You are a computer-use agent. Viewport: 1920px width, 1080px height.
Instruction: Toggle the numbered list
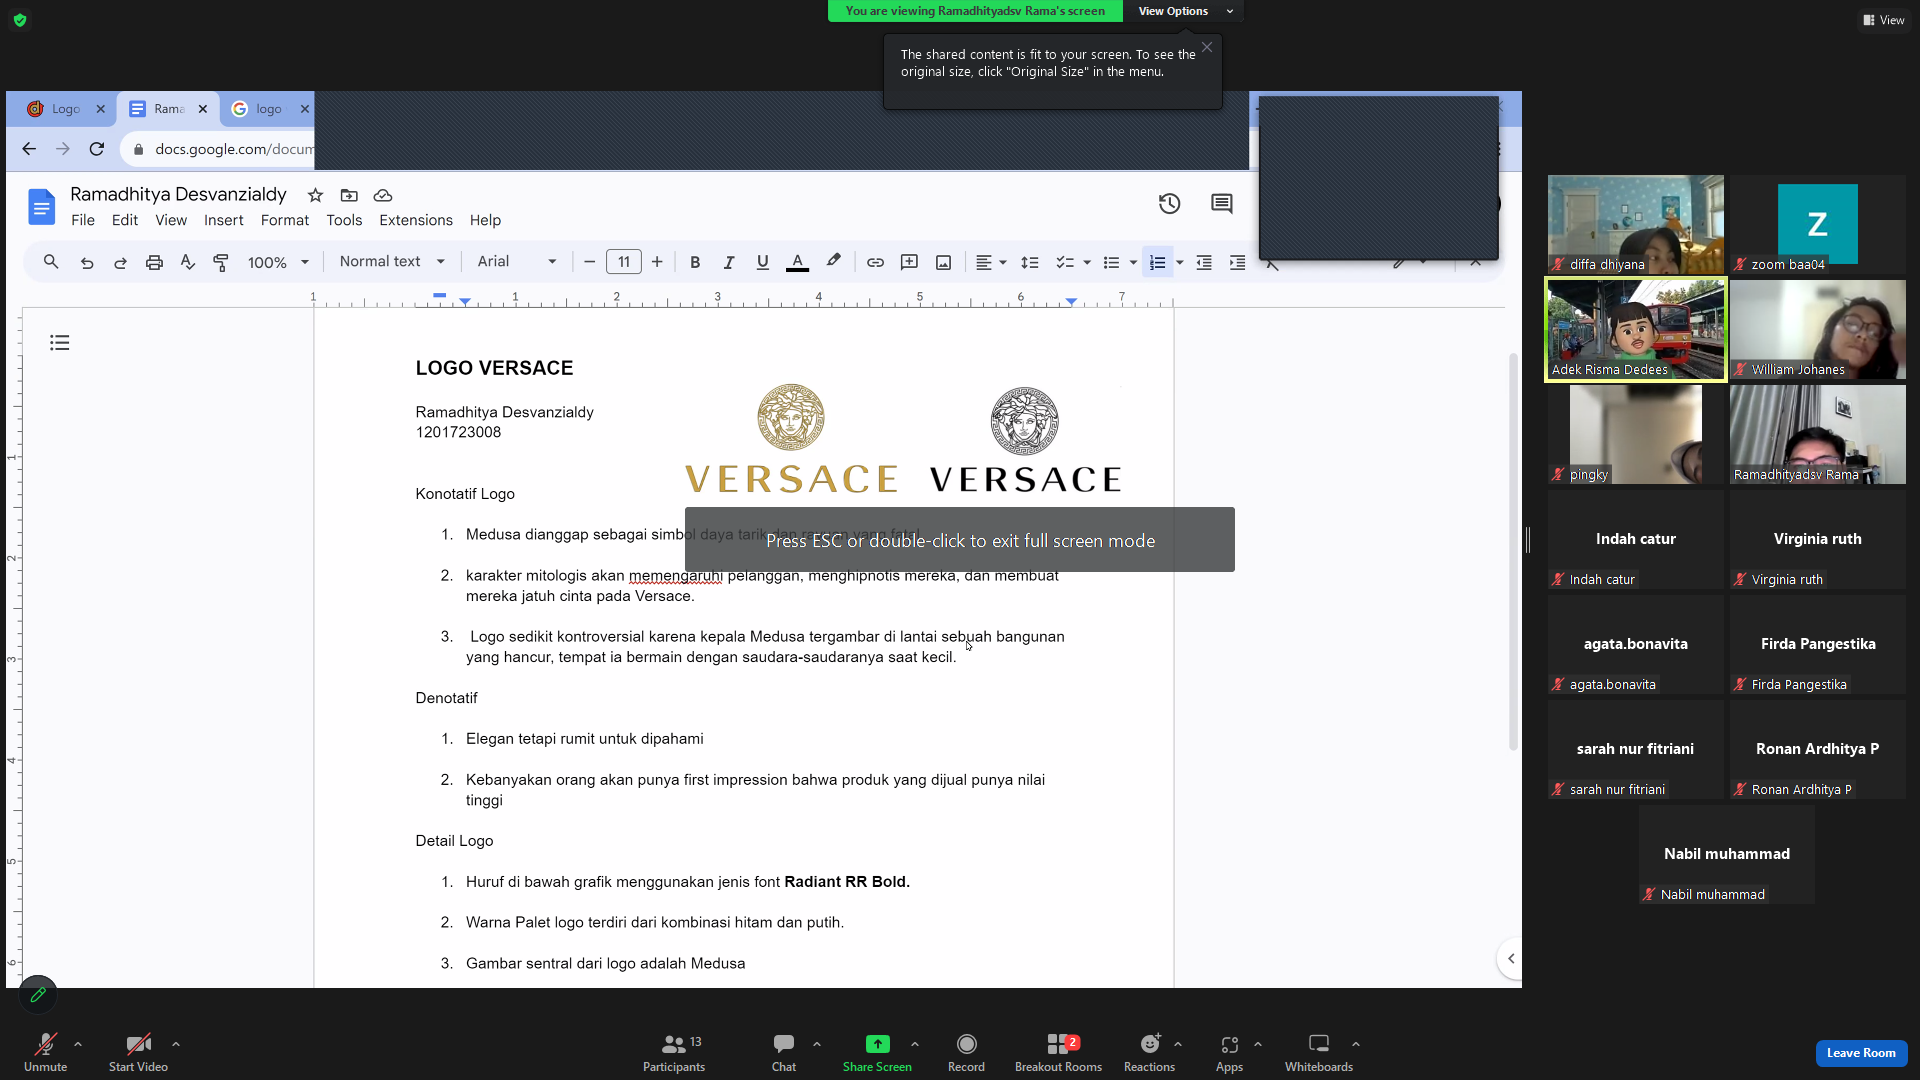click(1157, 262)
